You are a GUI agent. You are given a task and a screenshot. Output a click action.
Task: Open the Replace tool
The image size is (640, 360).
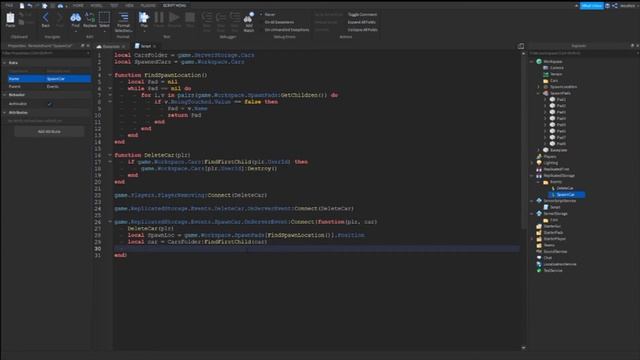[x=90, y=18]
